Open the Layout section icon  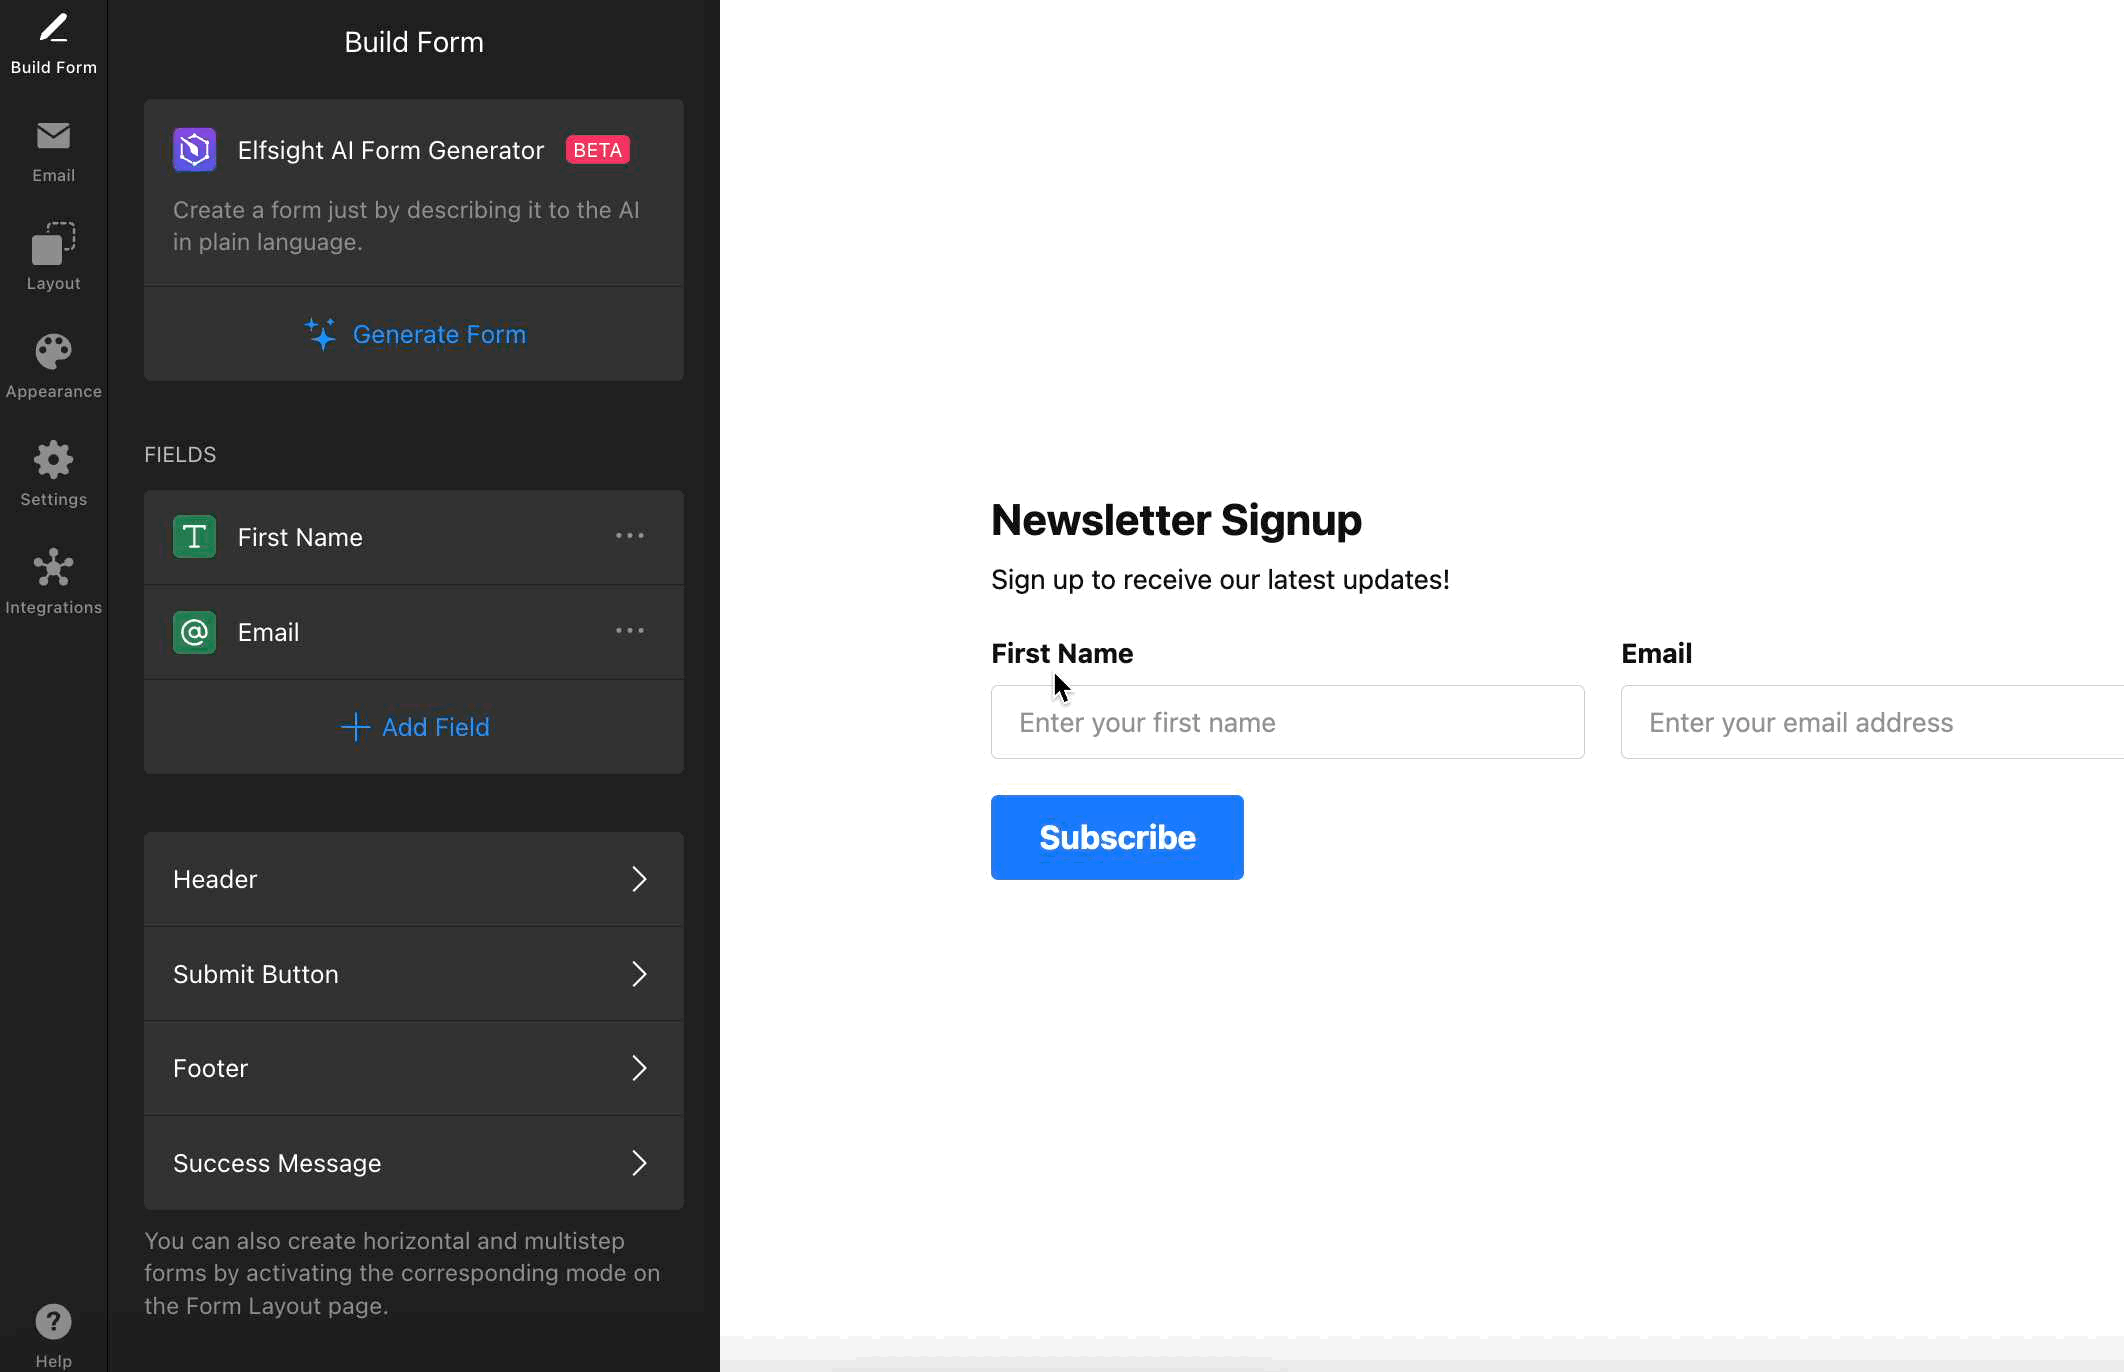coord(53,243)
